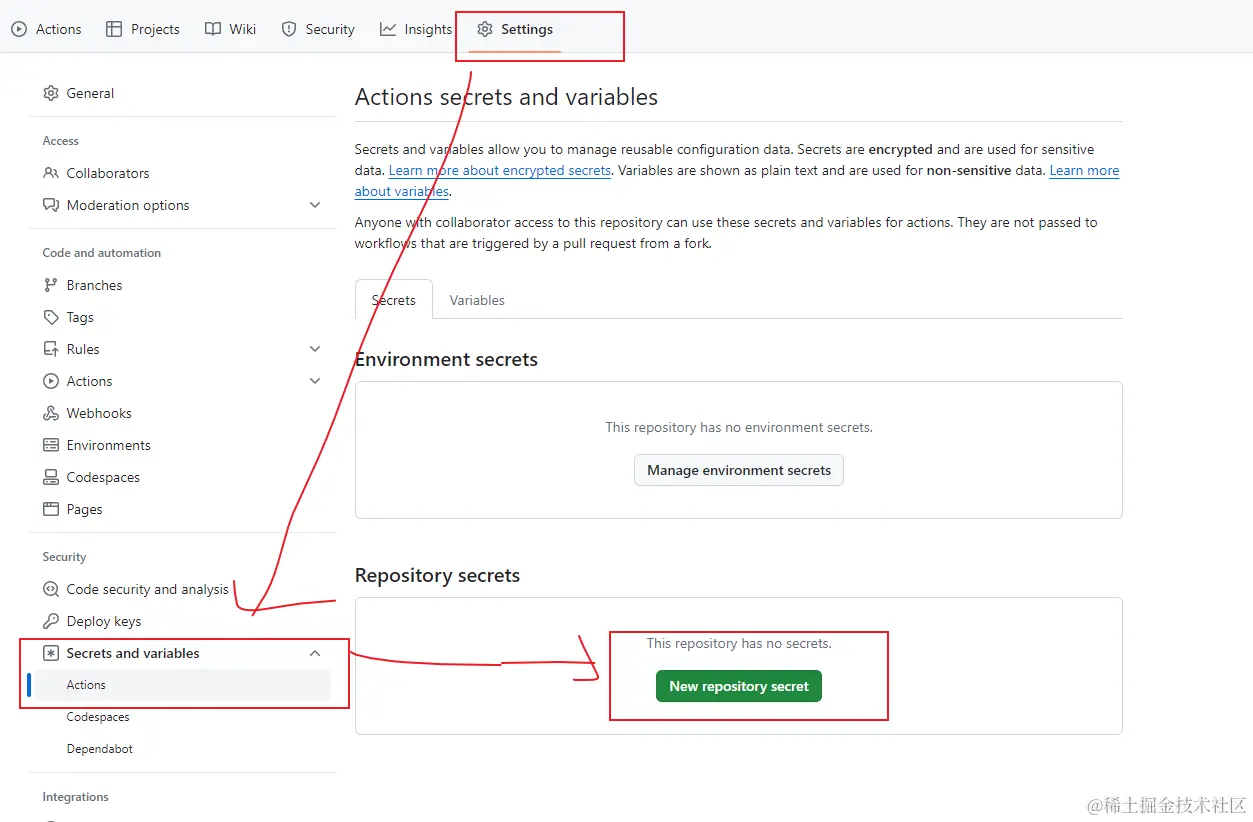The image size is (1253, 822).
Task: Collapse the Secrets and variables chevron
Action: (315, 653)
